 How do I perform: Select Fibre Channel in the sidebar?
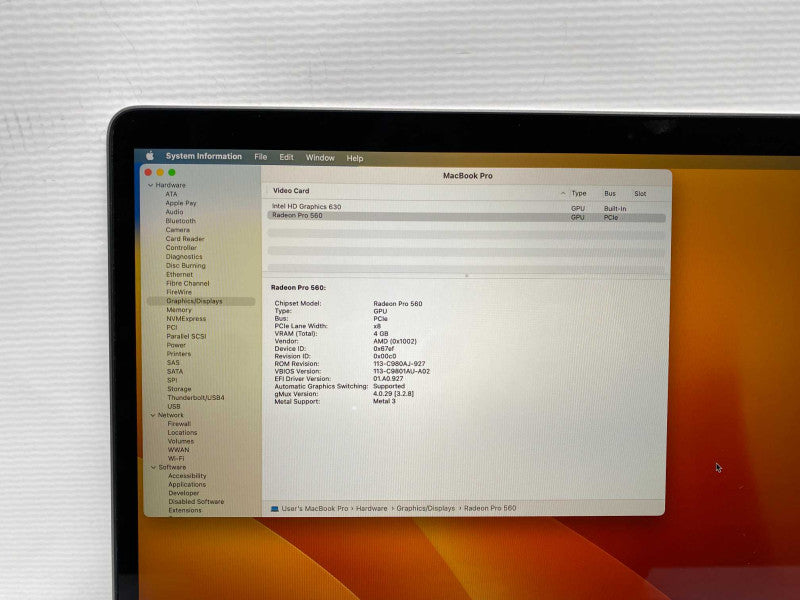pyautogui.click(x=188, y=283)
